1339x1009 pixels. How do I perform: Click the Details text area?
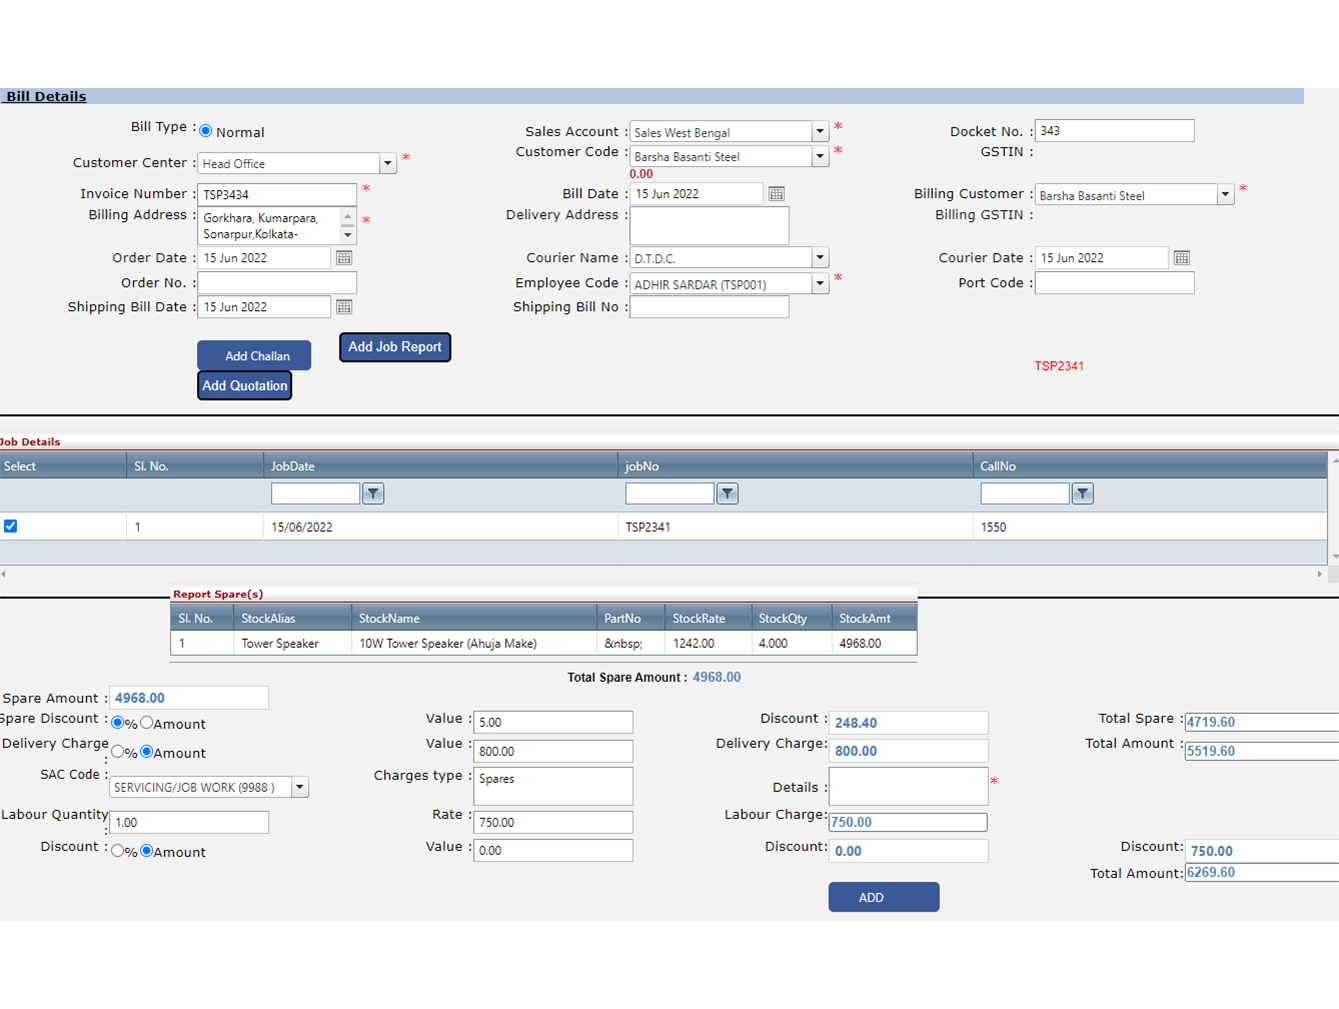point(908,786)
